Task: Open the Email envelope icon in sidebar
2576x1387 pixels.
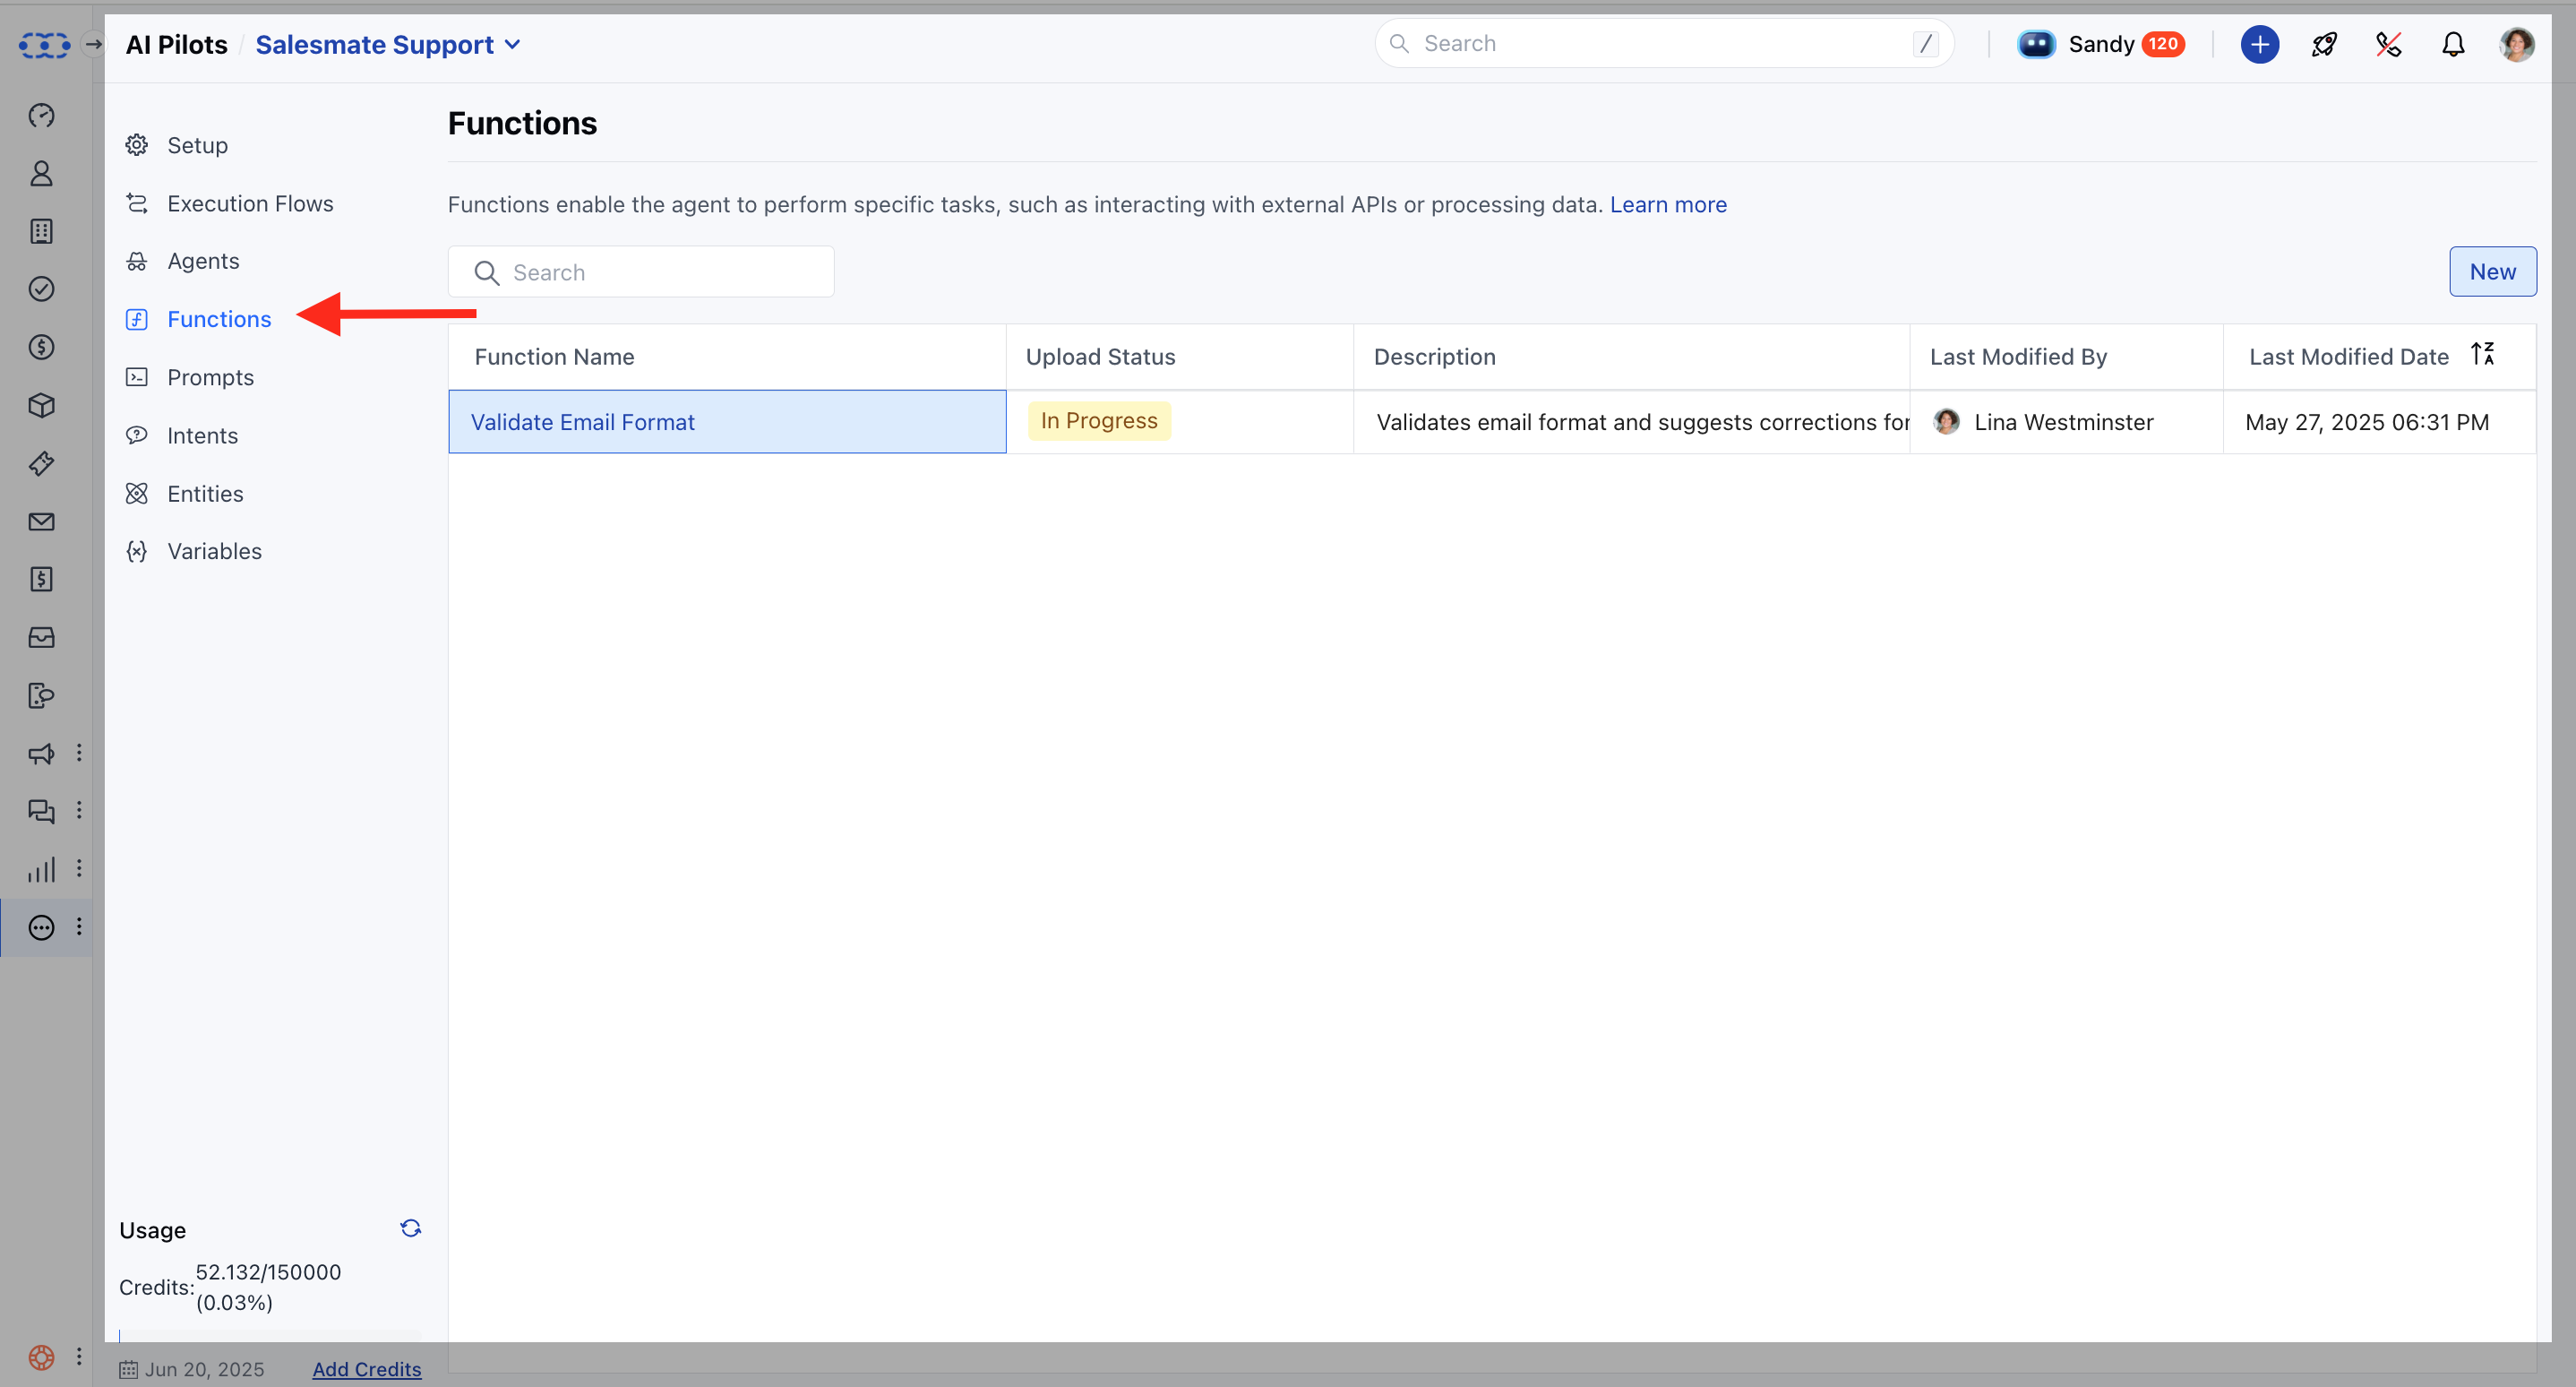Action: pos(41,521)
